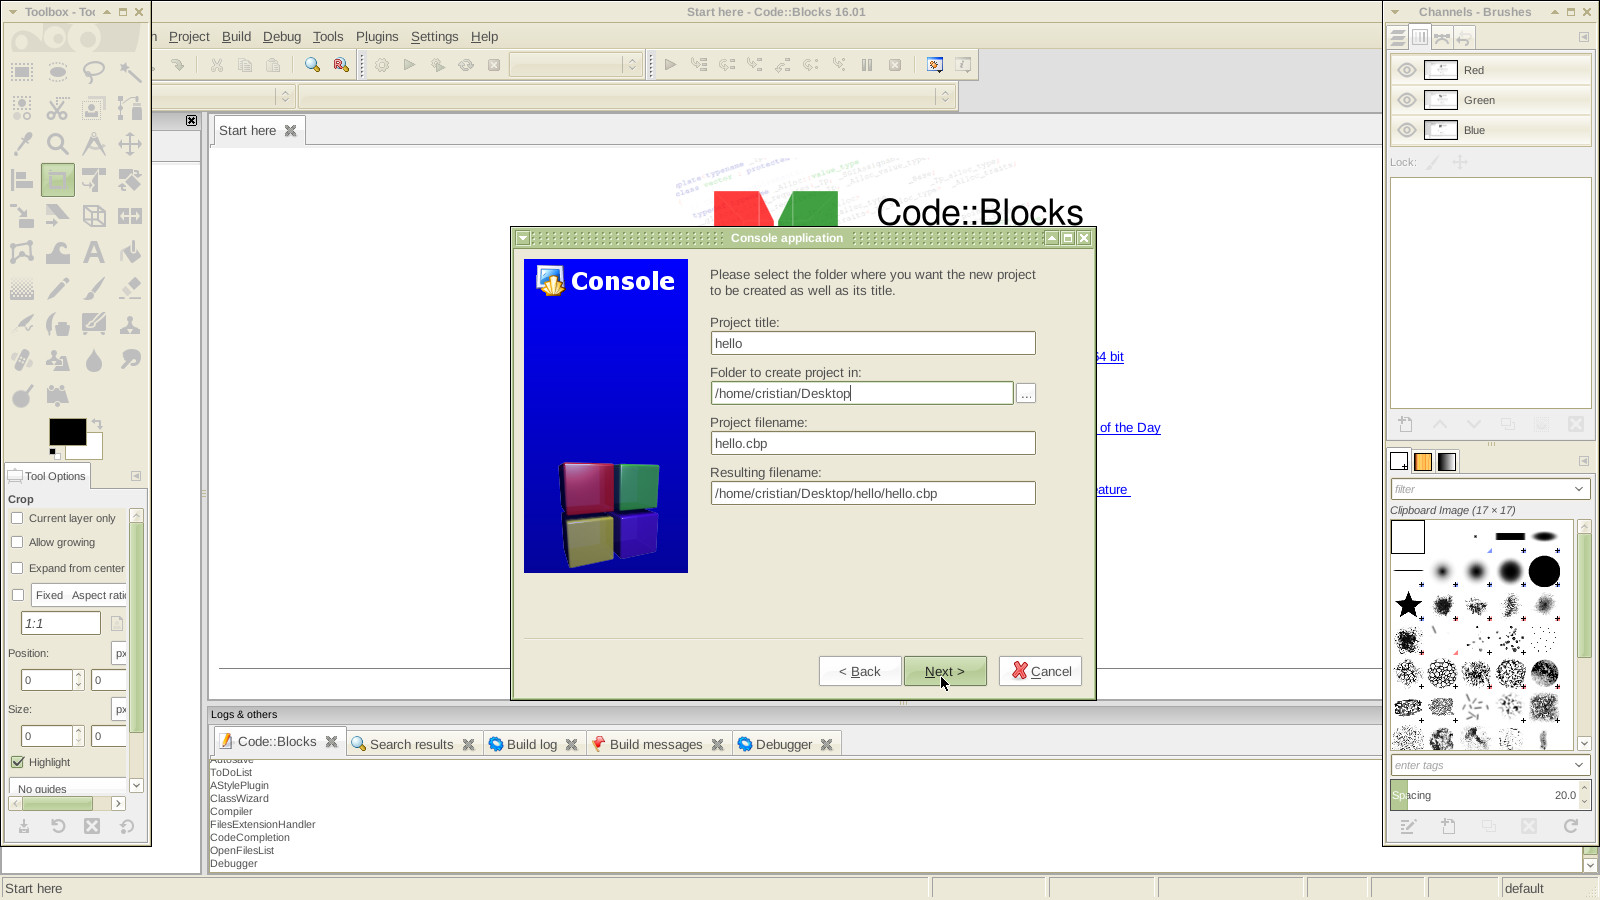
Task: Select the Paintbrush tool in Toolbox
Action: [94, 288]
